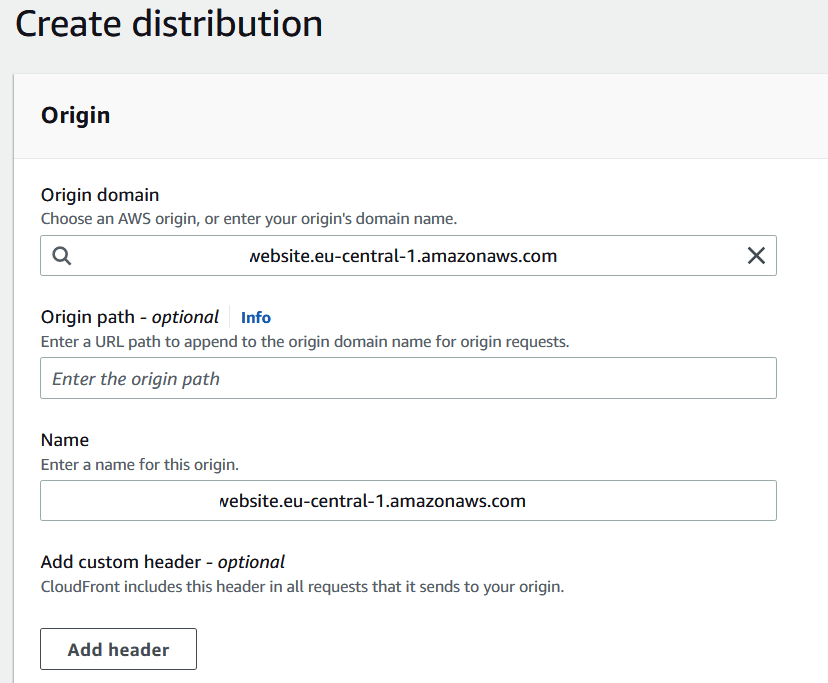Click the search icon inside Origin domain field
828x683 pixels.
(x=61, y=256)
